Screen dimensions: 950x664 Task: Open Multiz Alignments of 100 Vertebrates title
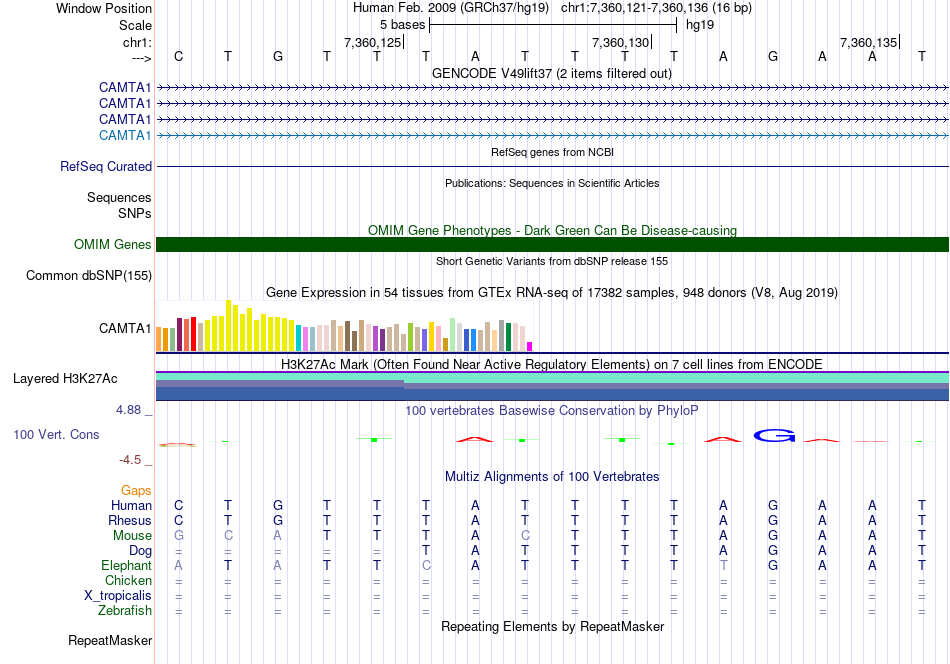(x=552, y=476)
